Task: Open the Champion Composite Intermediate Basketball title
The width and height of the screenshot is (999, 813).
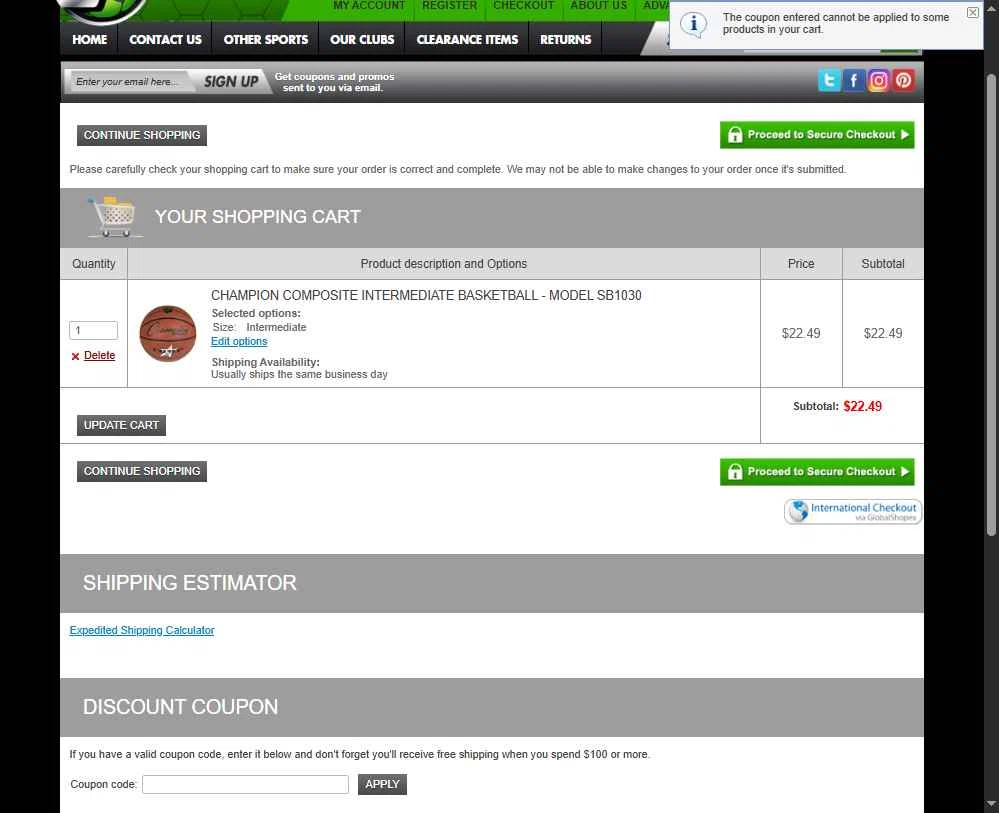Action: point(426,296)
